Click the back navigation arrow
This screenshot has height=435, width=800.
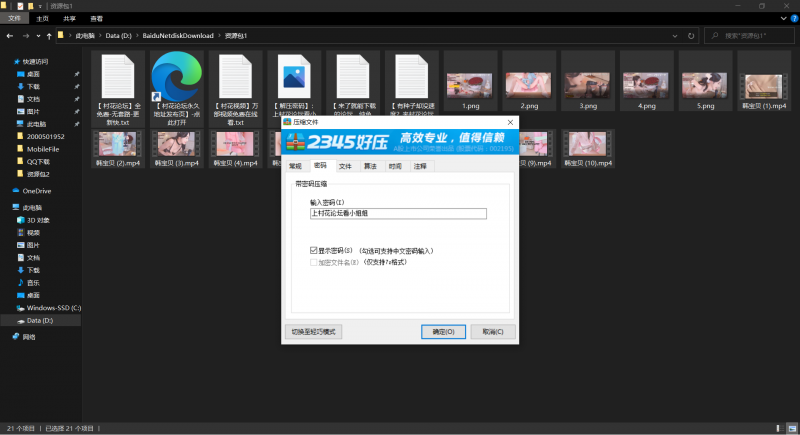tap(10, 36)
